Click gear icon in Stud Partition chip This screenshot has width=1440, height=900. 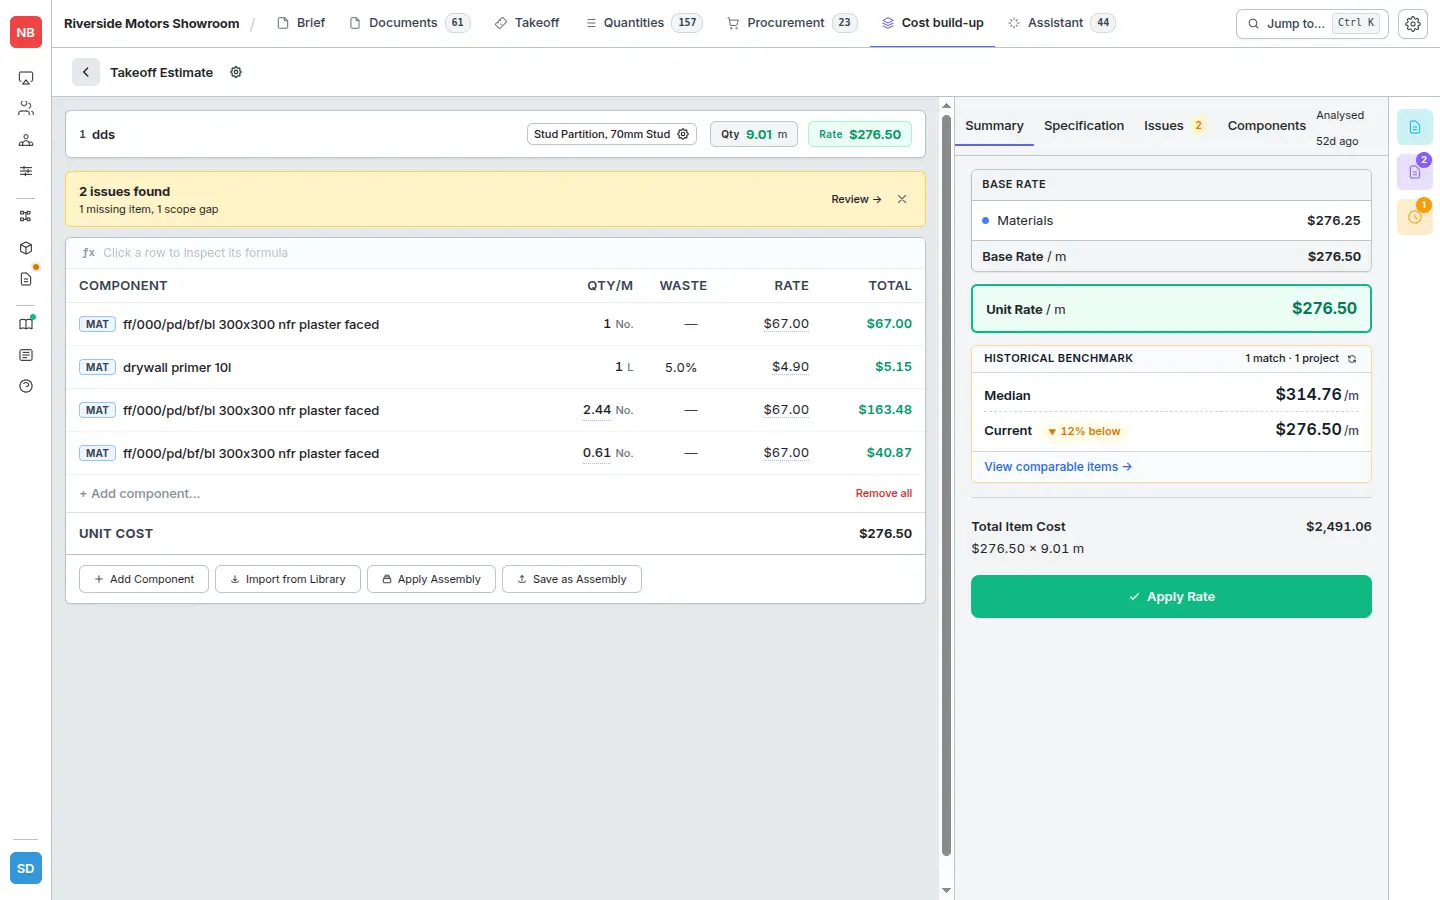point(683,134)
